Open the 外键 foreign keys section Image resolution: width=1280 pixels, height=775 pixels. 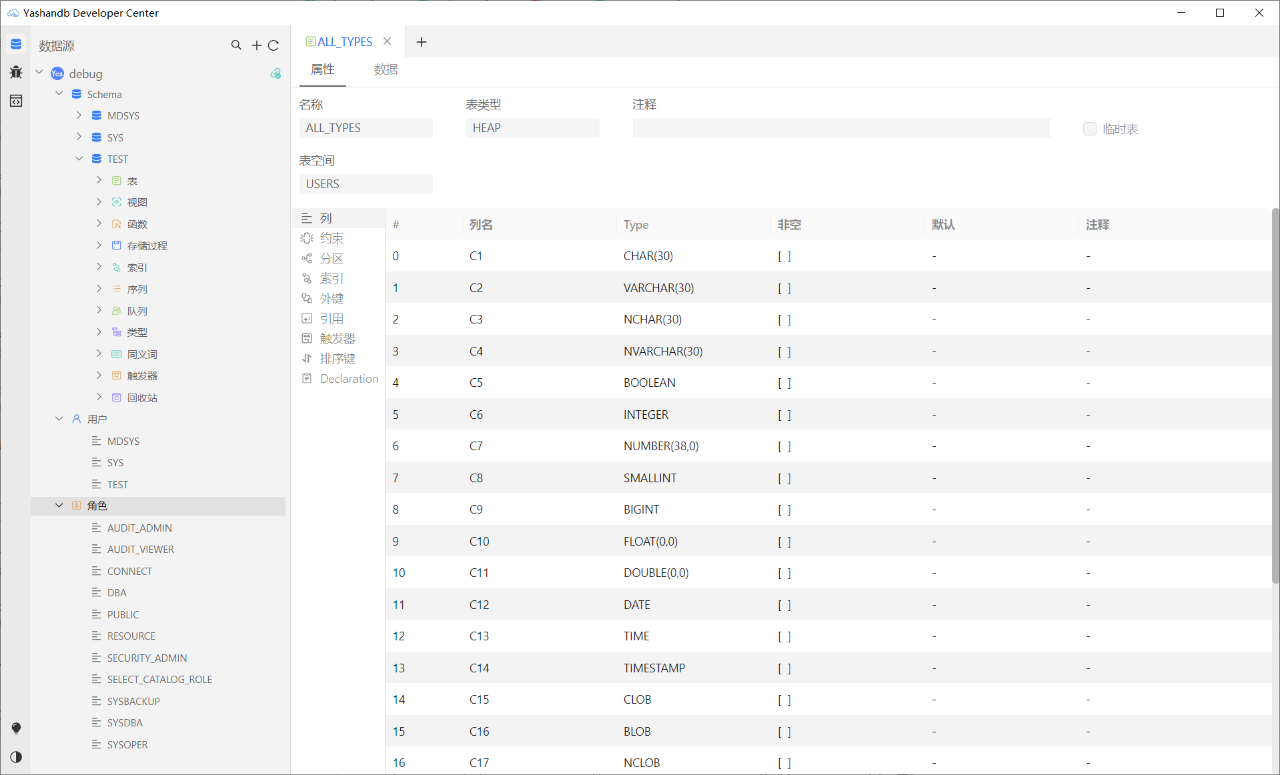(332, 298)
